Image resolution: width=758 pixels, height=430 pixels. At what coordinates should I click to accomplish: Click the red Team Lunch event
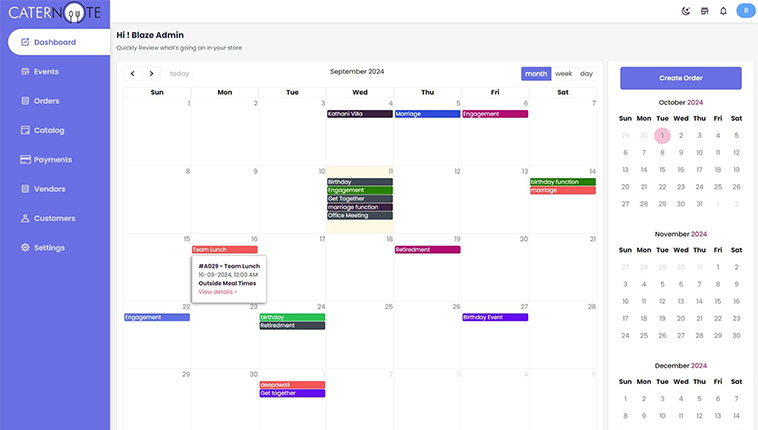pos(224,249)
